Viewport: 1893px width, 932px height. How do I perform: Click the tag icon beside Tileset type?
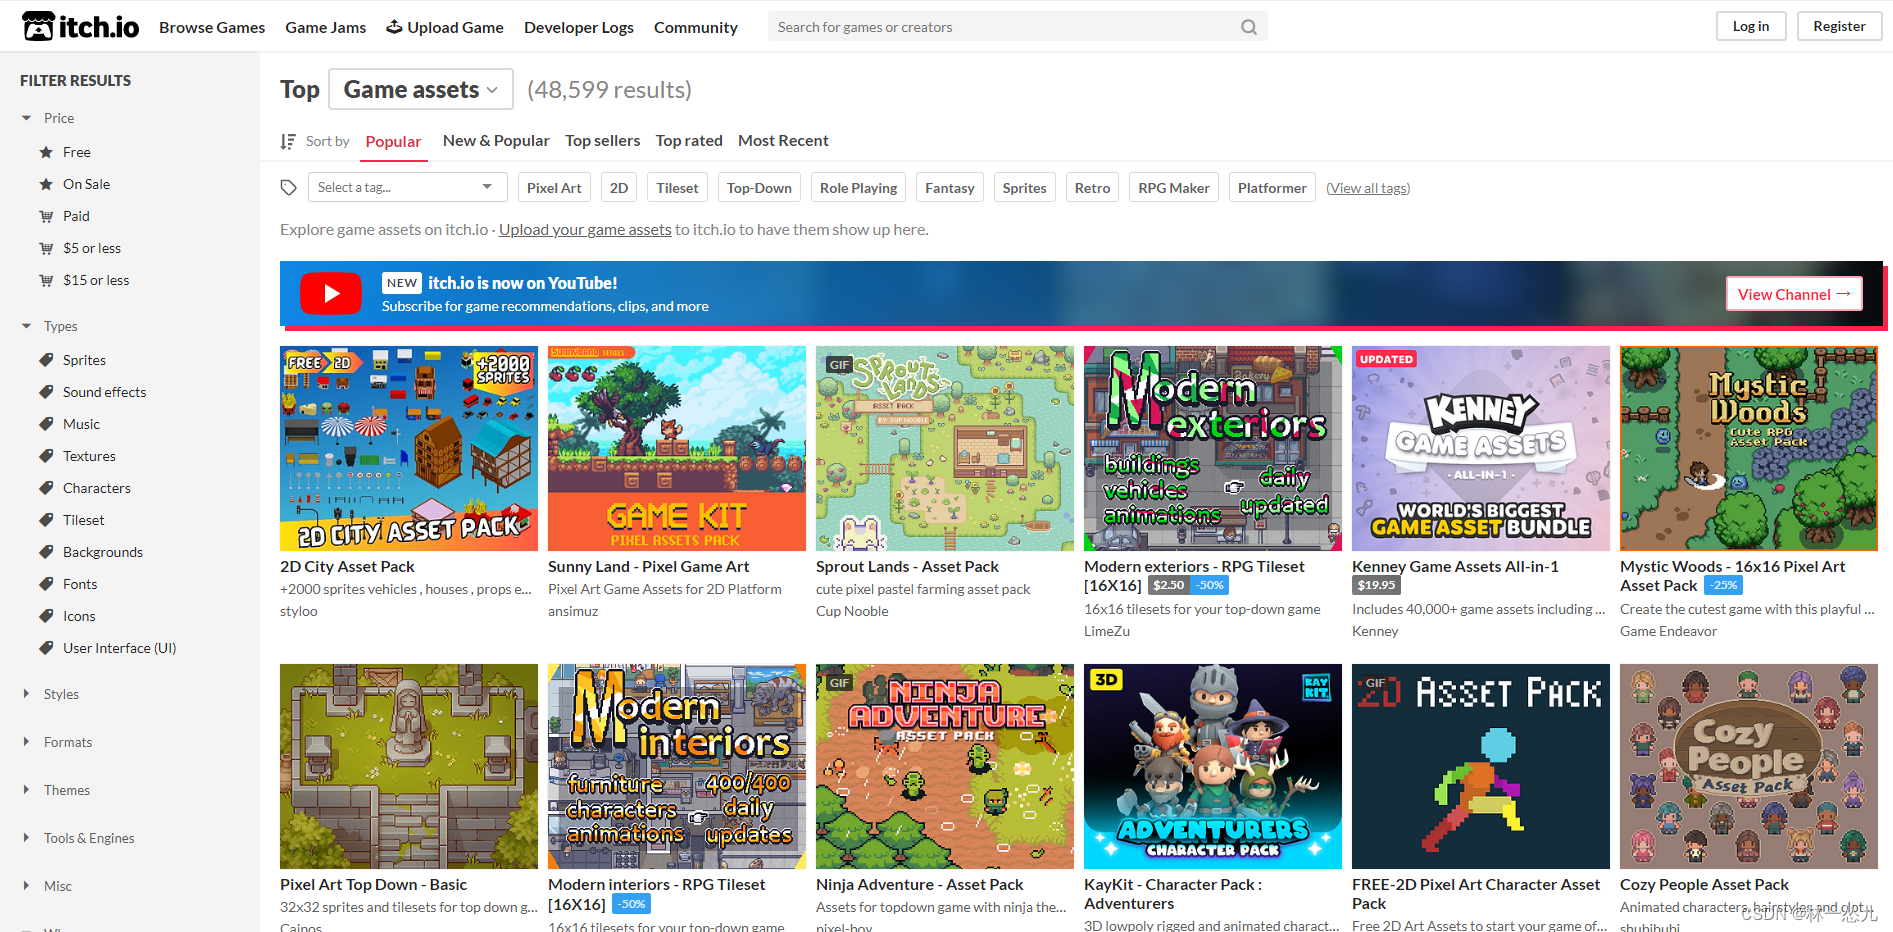46,520
